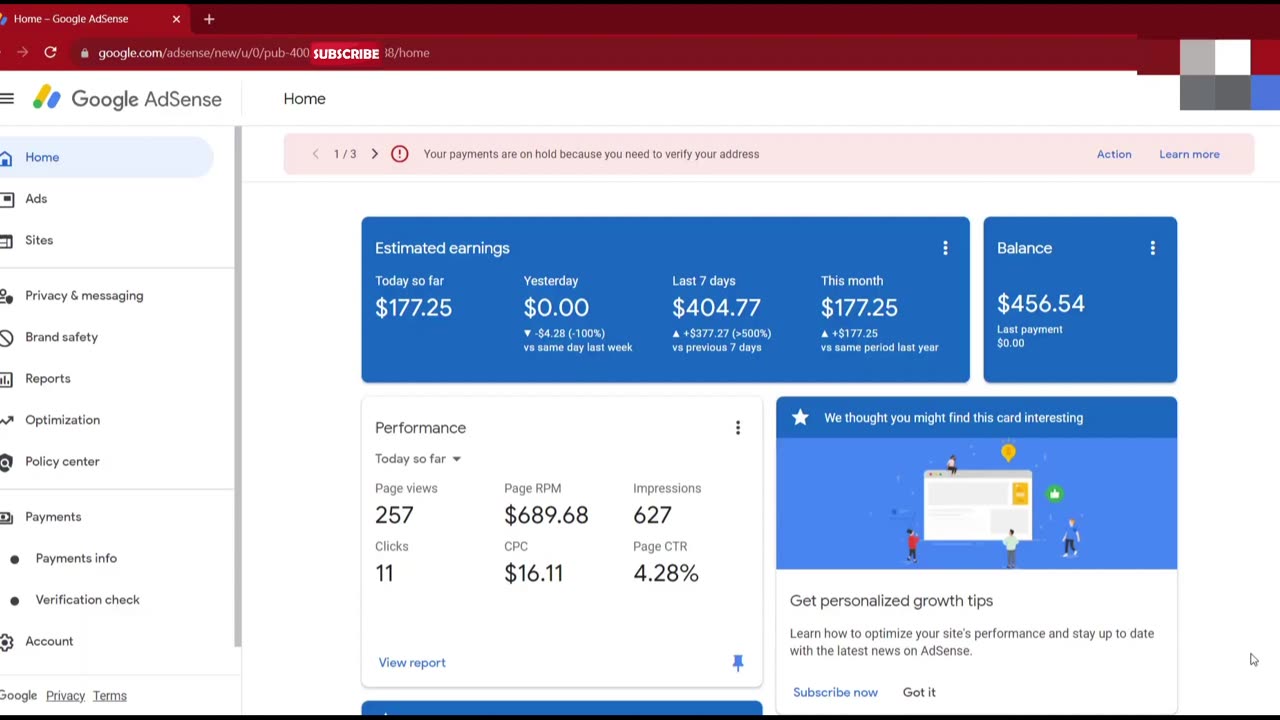Reload the page with refresh icon
This screenshot has height=720, width=1280.
pos(50,52)
